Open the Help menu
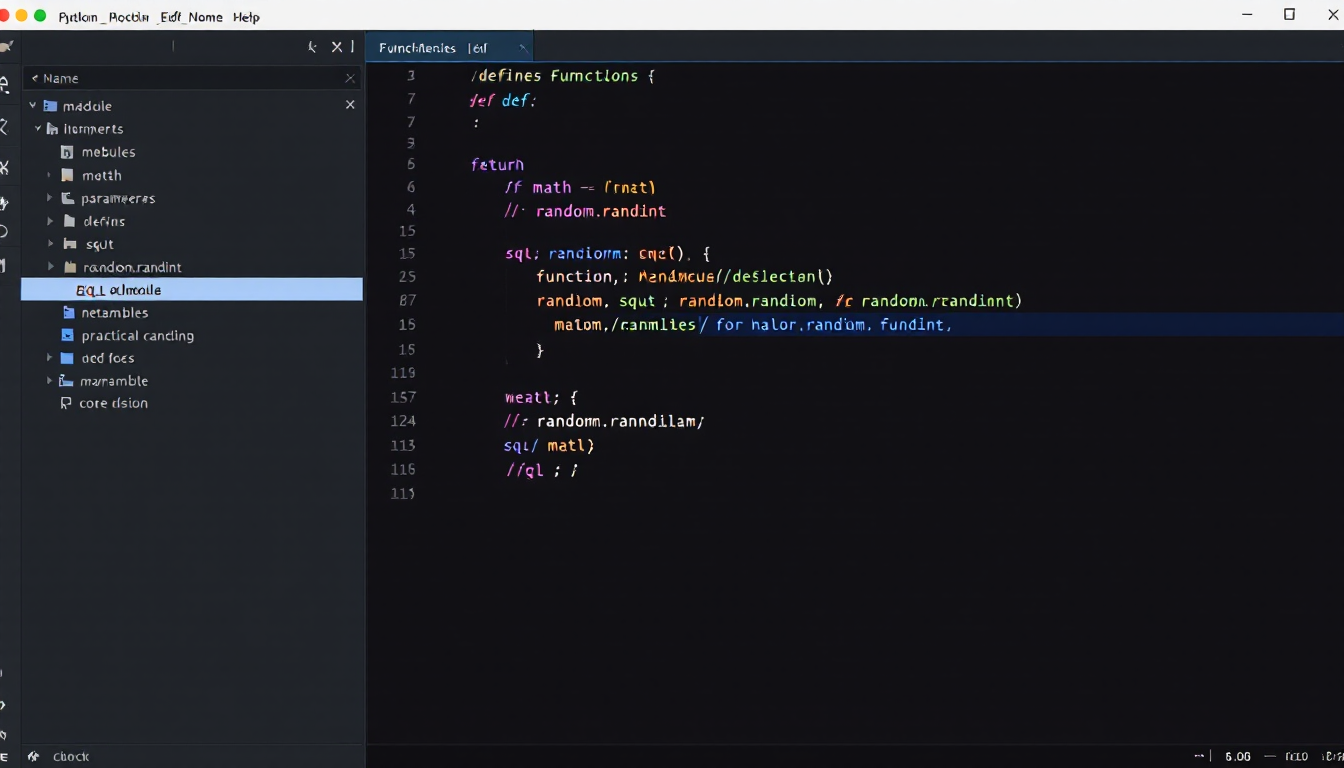The height and width of the screenshot is (768, 1344). 246,17
